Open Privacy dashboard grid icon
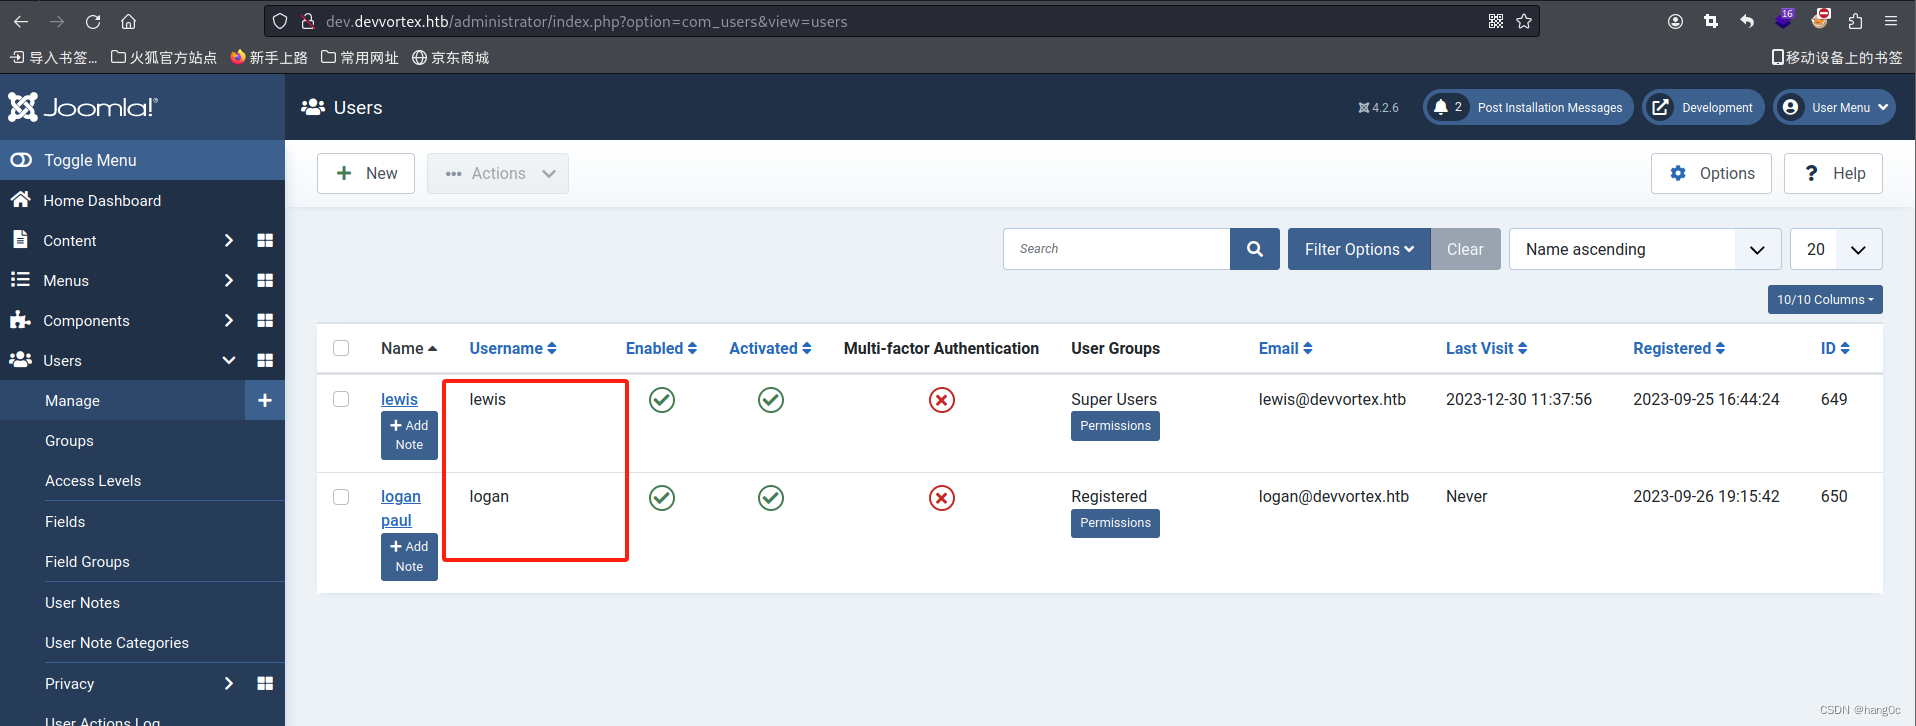Image resolution: width=1916 pixels, height=726 pixels. pyautogui.click(x=265, y=683)
